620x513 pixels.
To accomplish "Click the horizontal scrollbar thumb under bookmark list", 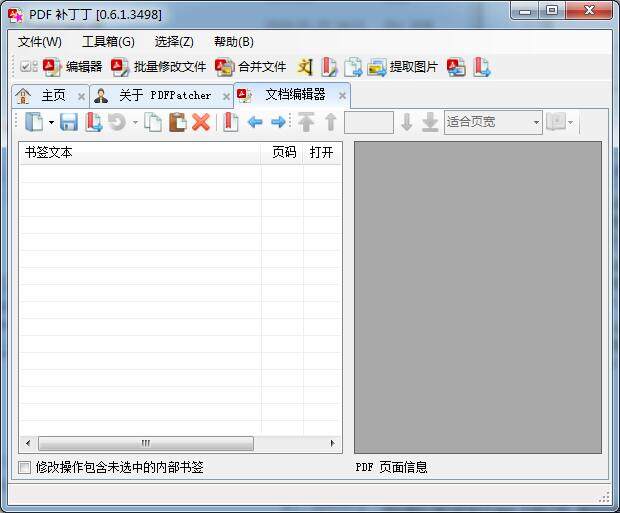I will [x=146, y=443].
